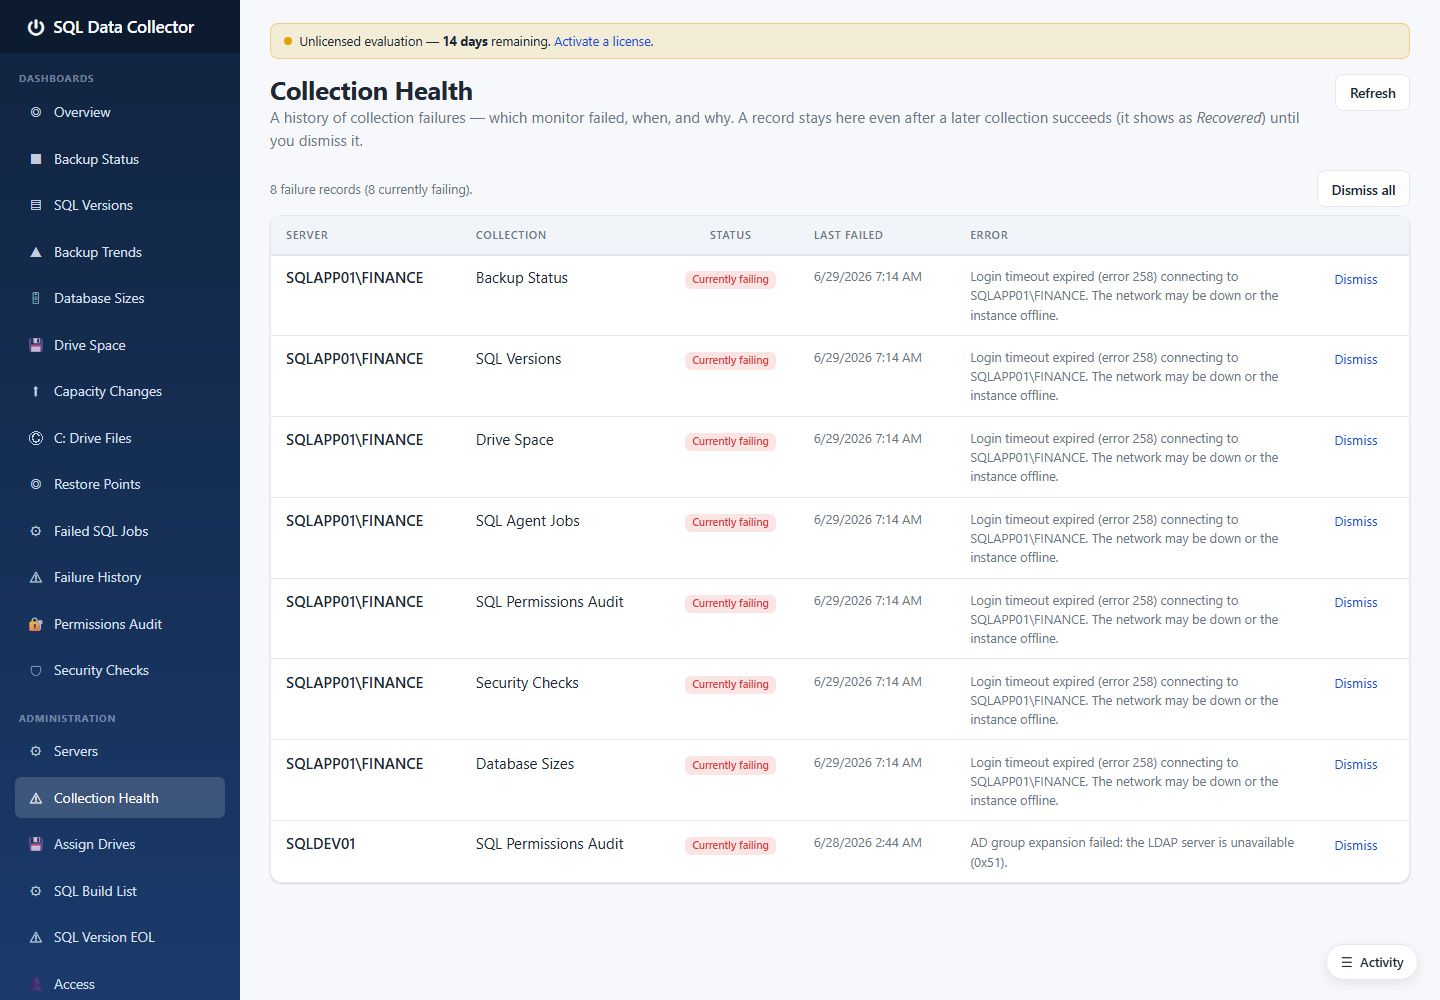The image size is (1440, 1000).
Task: Click the Backup Trends triangle icon
Action: click(x=36, y=252)
